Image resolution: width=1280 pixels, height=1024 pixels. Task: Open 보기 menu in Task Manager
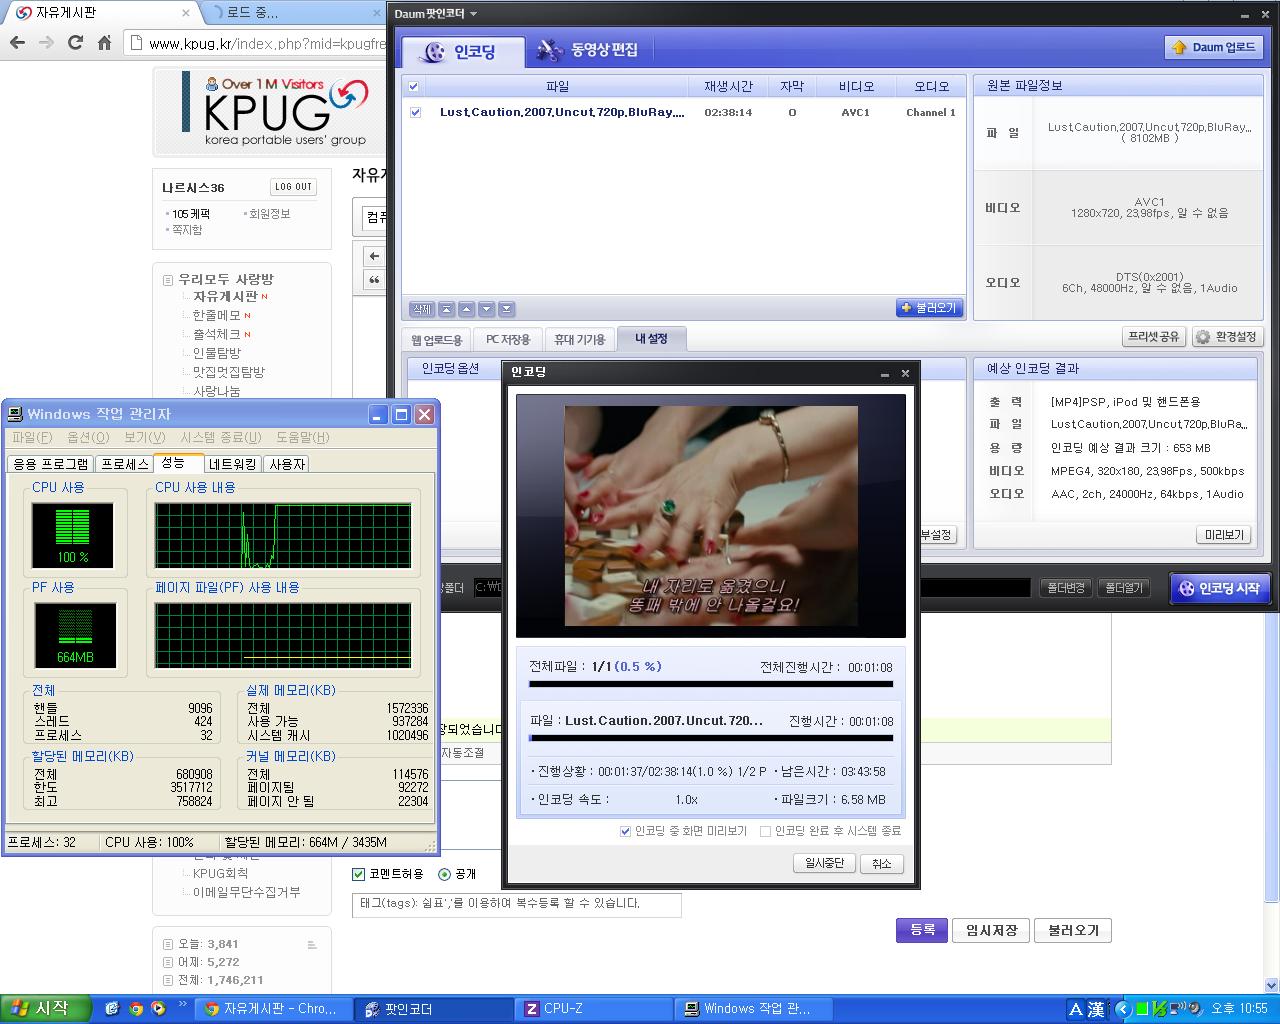(x=144, y=437)
